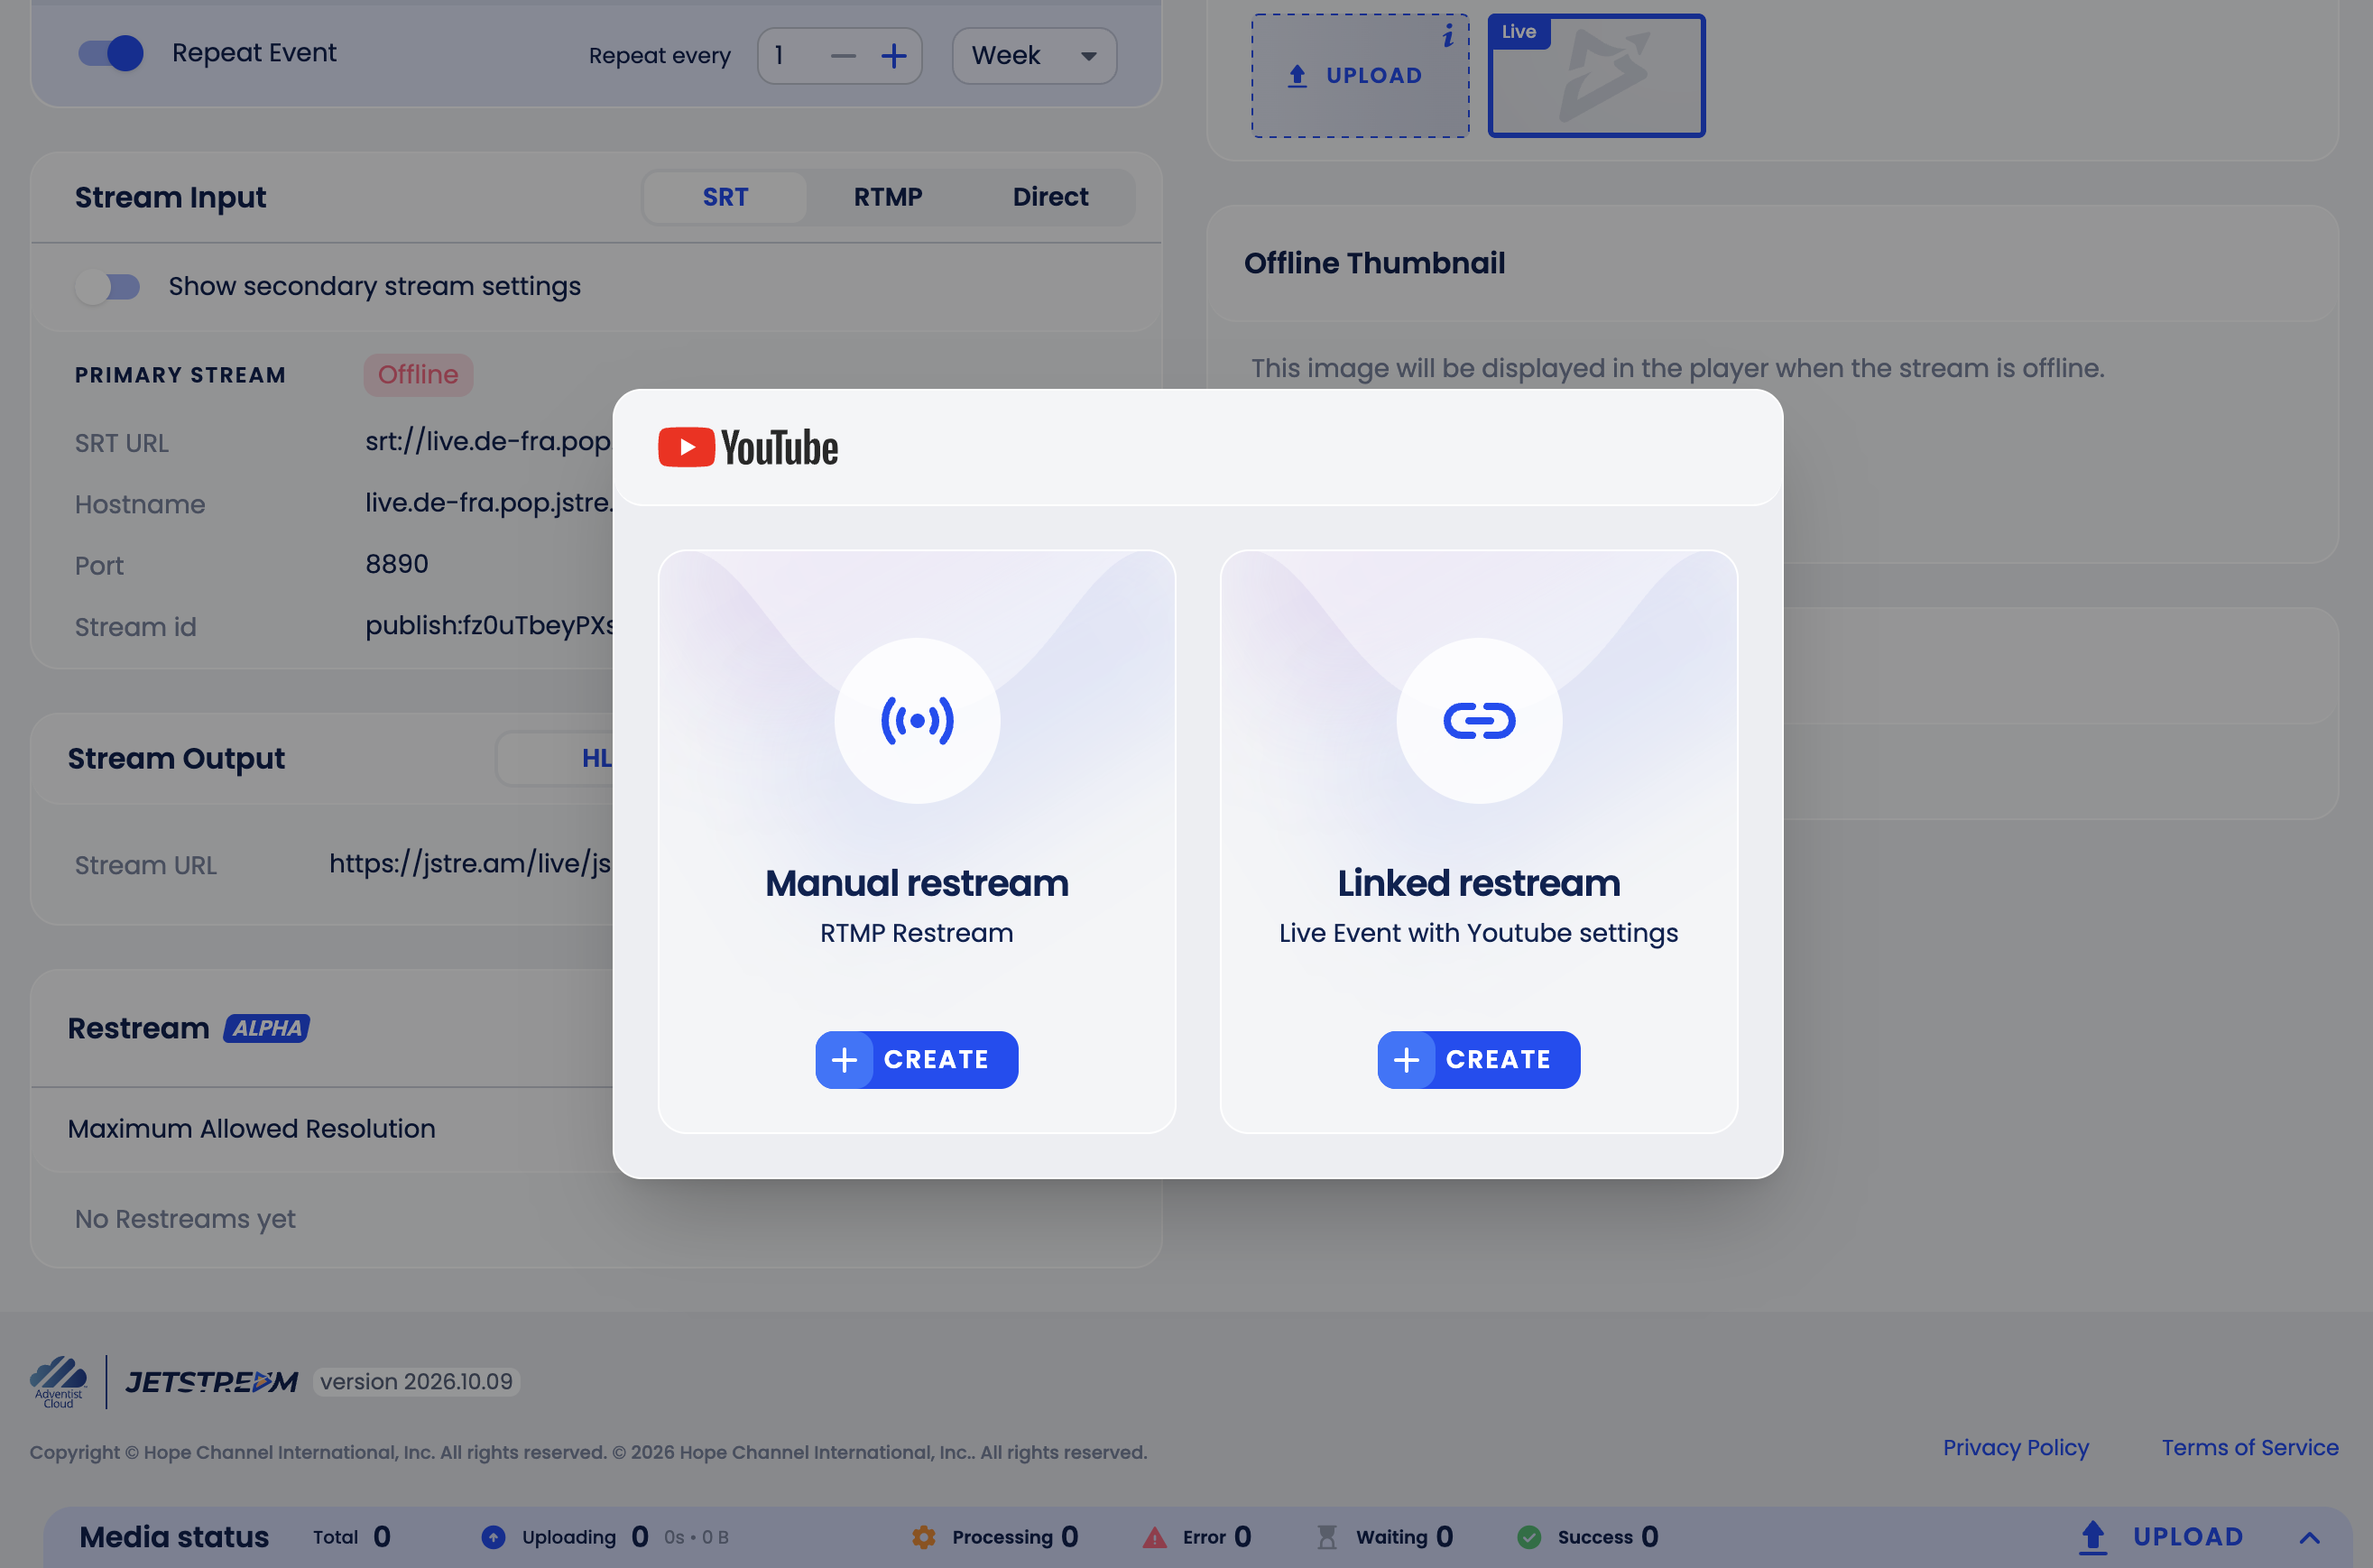Click the ALPHA badge beside Restream

pyautogui.click(x=266, y=1028)
